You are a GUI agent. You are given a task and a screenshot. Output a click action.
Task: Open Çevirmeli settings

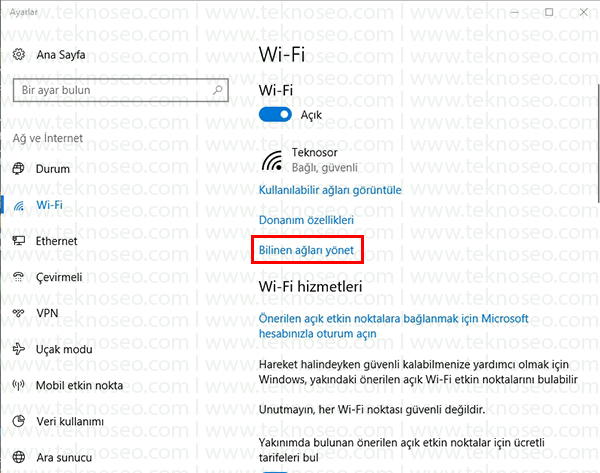[59, 277]
